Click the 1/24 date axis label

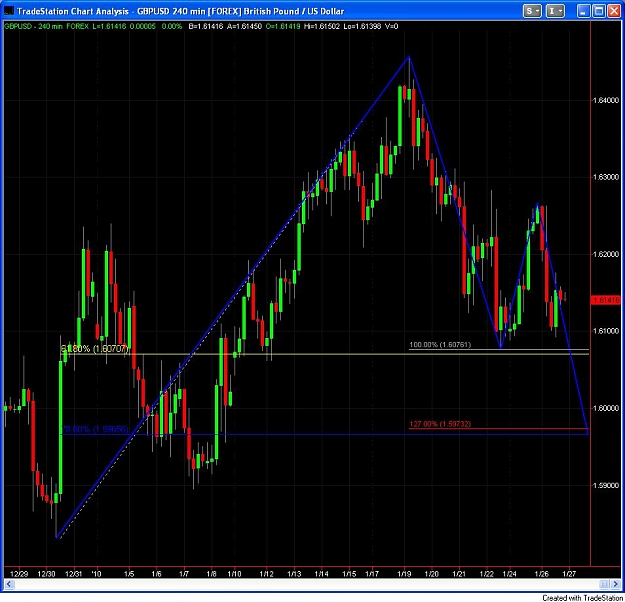tap(509, 574)
